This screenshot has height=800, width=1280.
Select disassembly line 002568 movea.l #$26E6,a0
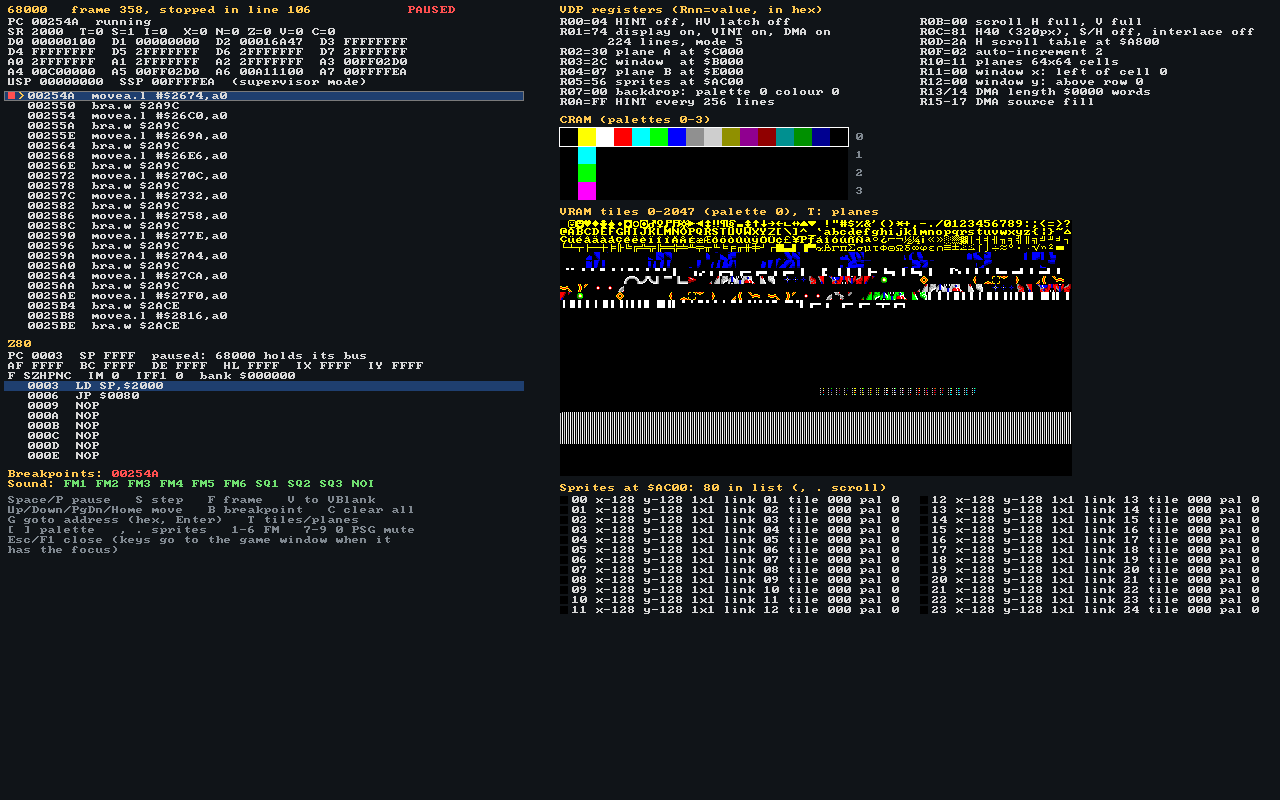pyautogui.click(x=264, y=156)
